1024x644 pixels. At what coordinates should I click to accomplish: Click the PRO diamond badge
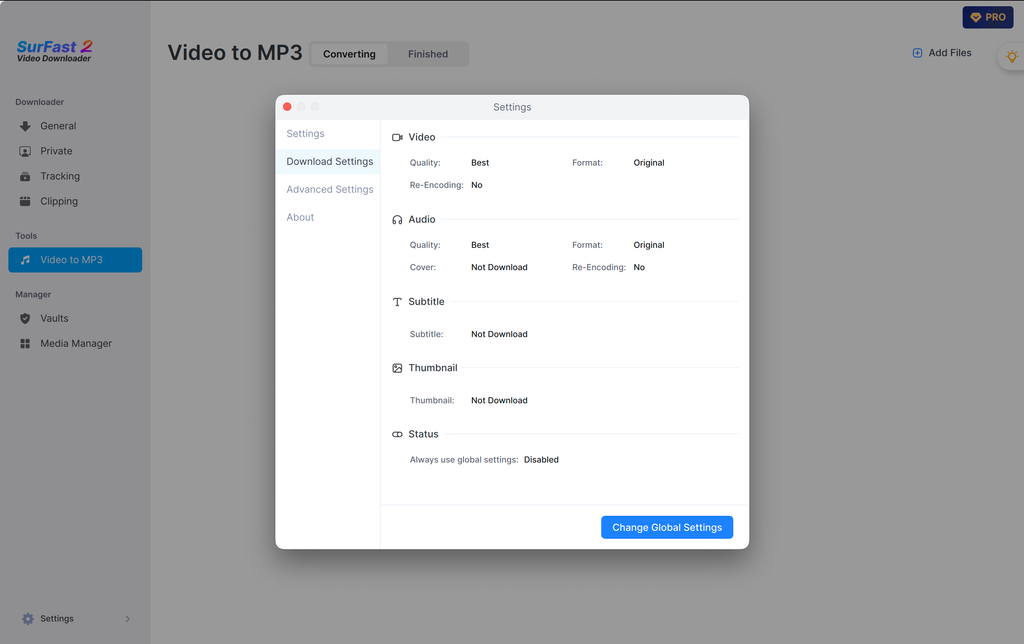coord(987,18)
